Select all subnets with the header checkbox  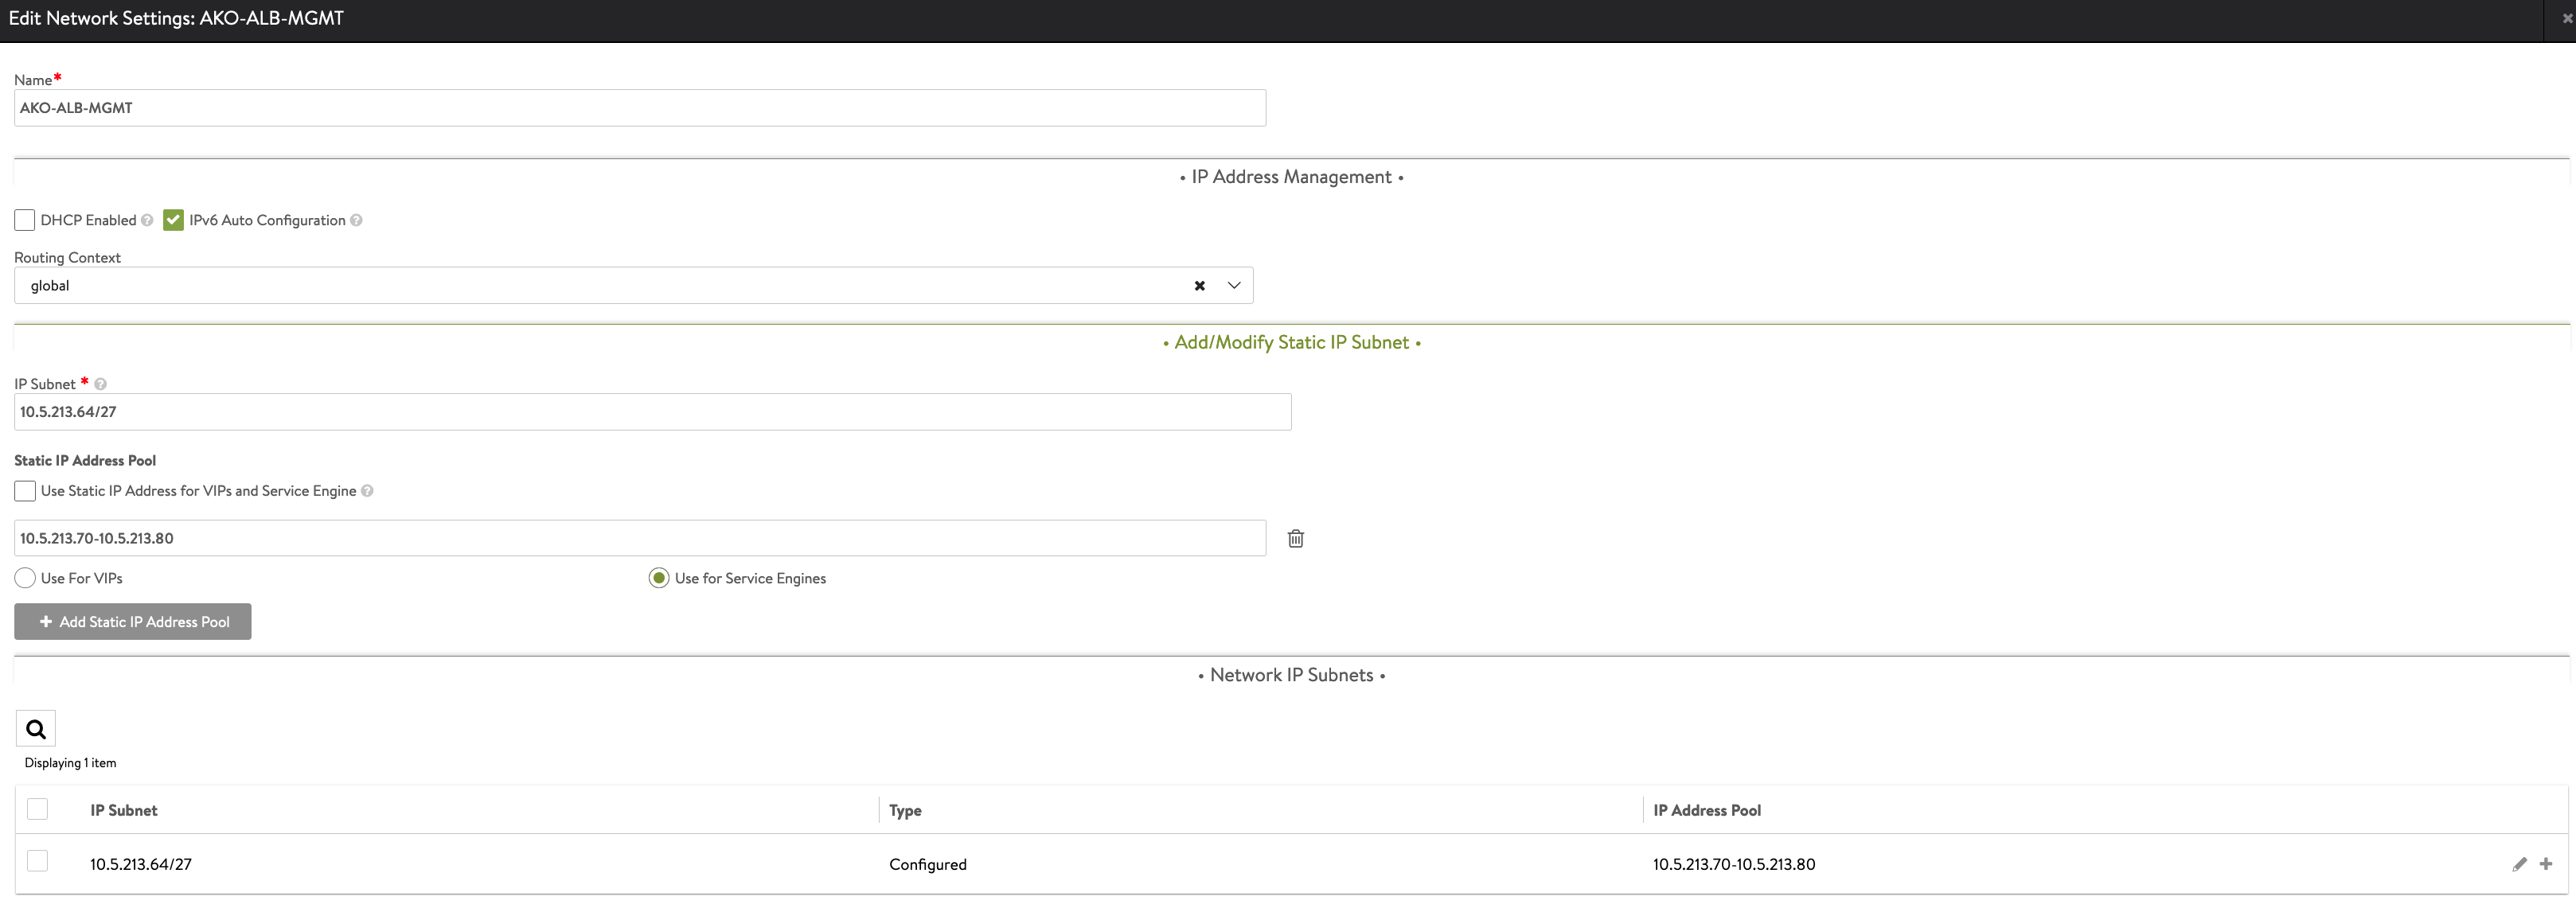[37, 809]
